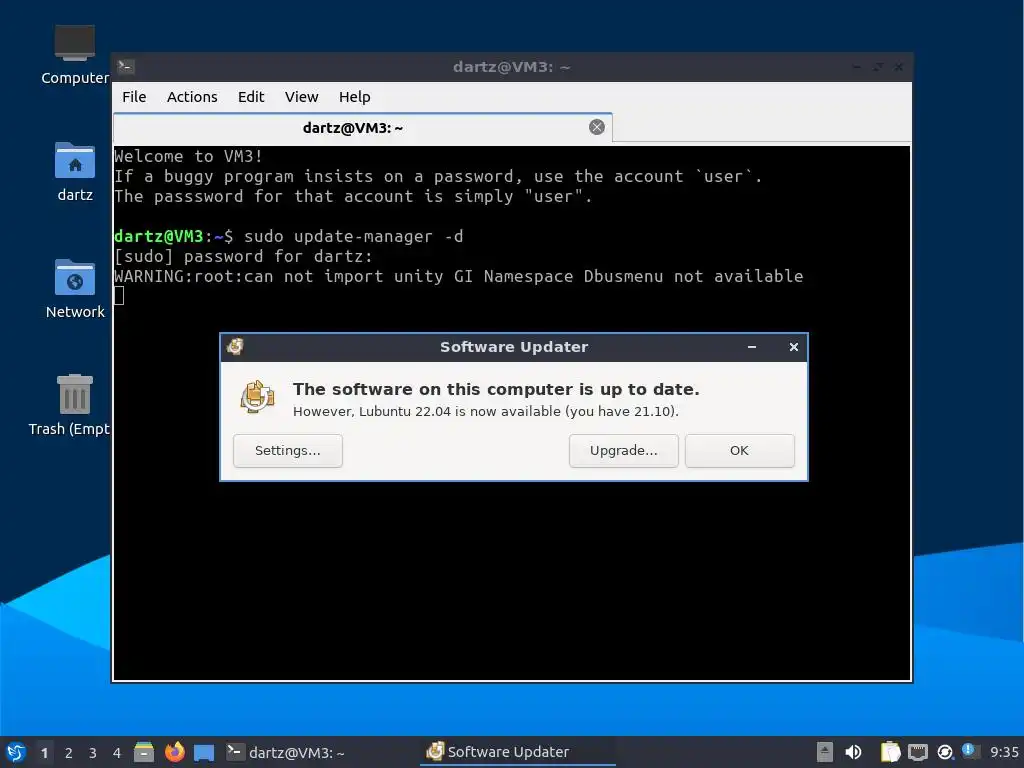Switch to Software Updater taskbar entry

(518, 752)
